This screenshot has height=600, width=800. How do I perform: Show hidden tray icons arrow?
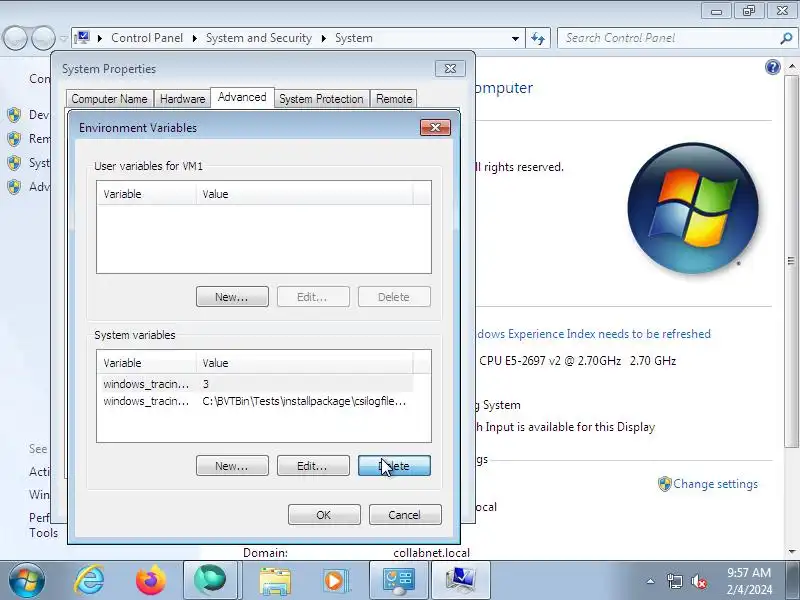(x=651, y=581)
